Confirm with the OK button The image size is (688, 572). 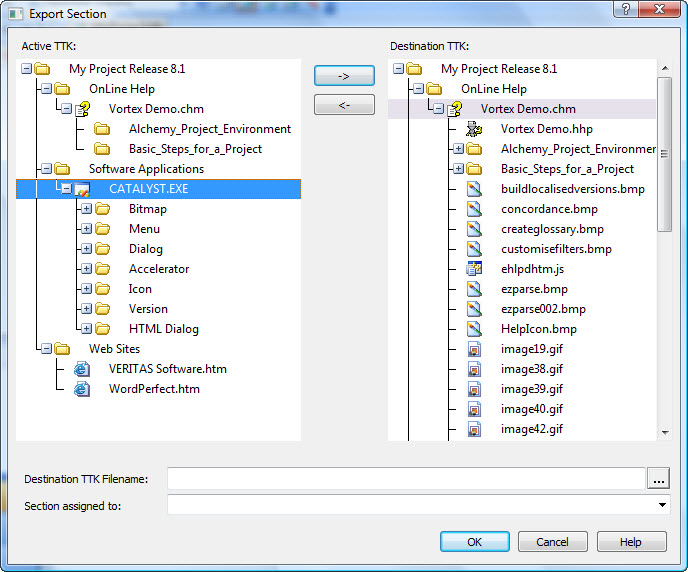[x=474, y=542]
